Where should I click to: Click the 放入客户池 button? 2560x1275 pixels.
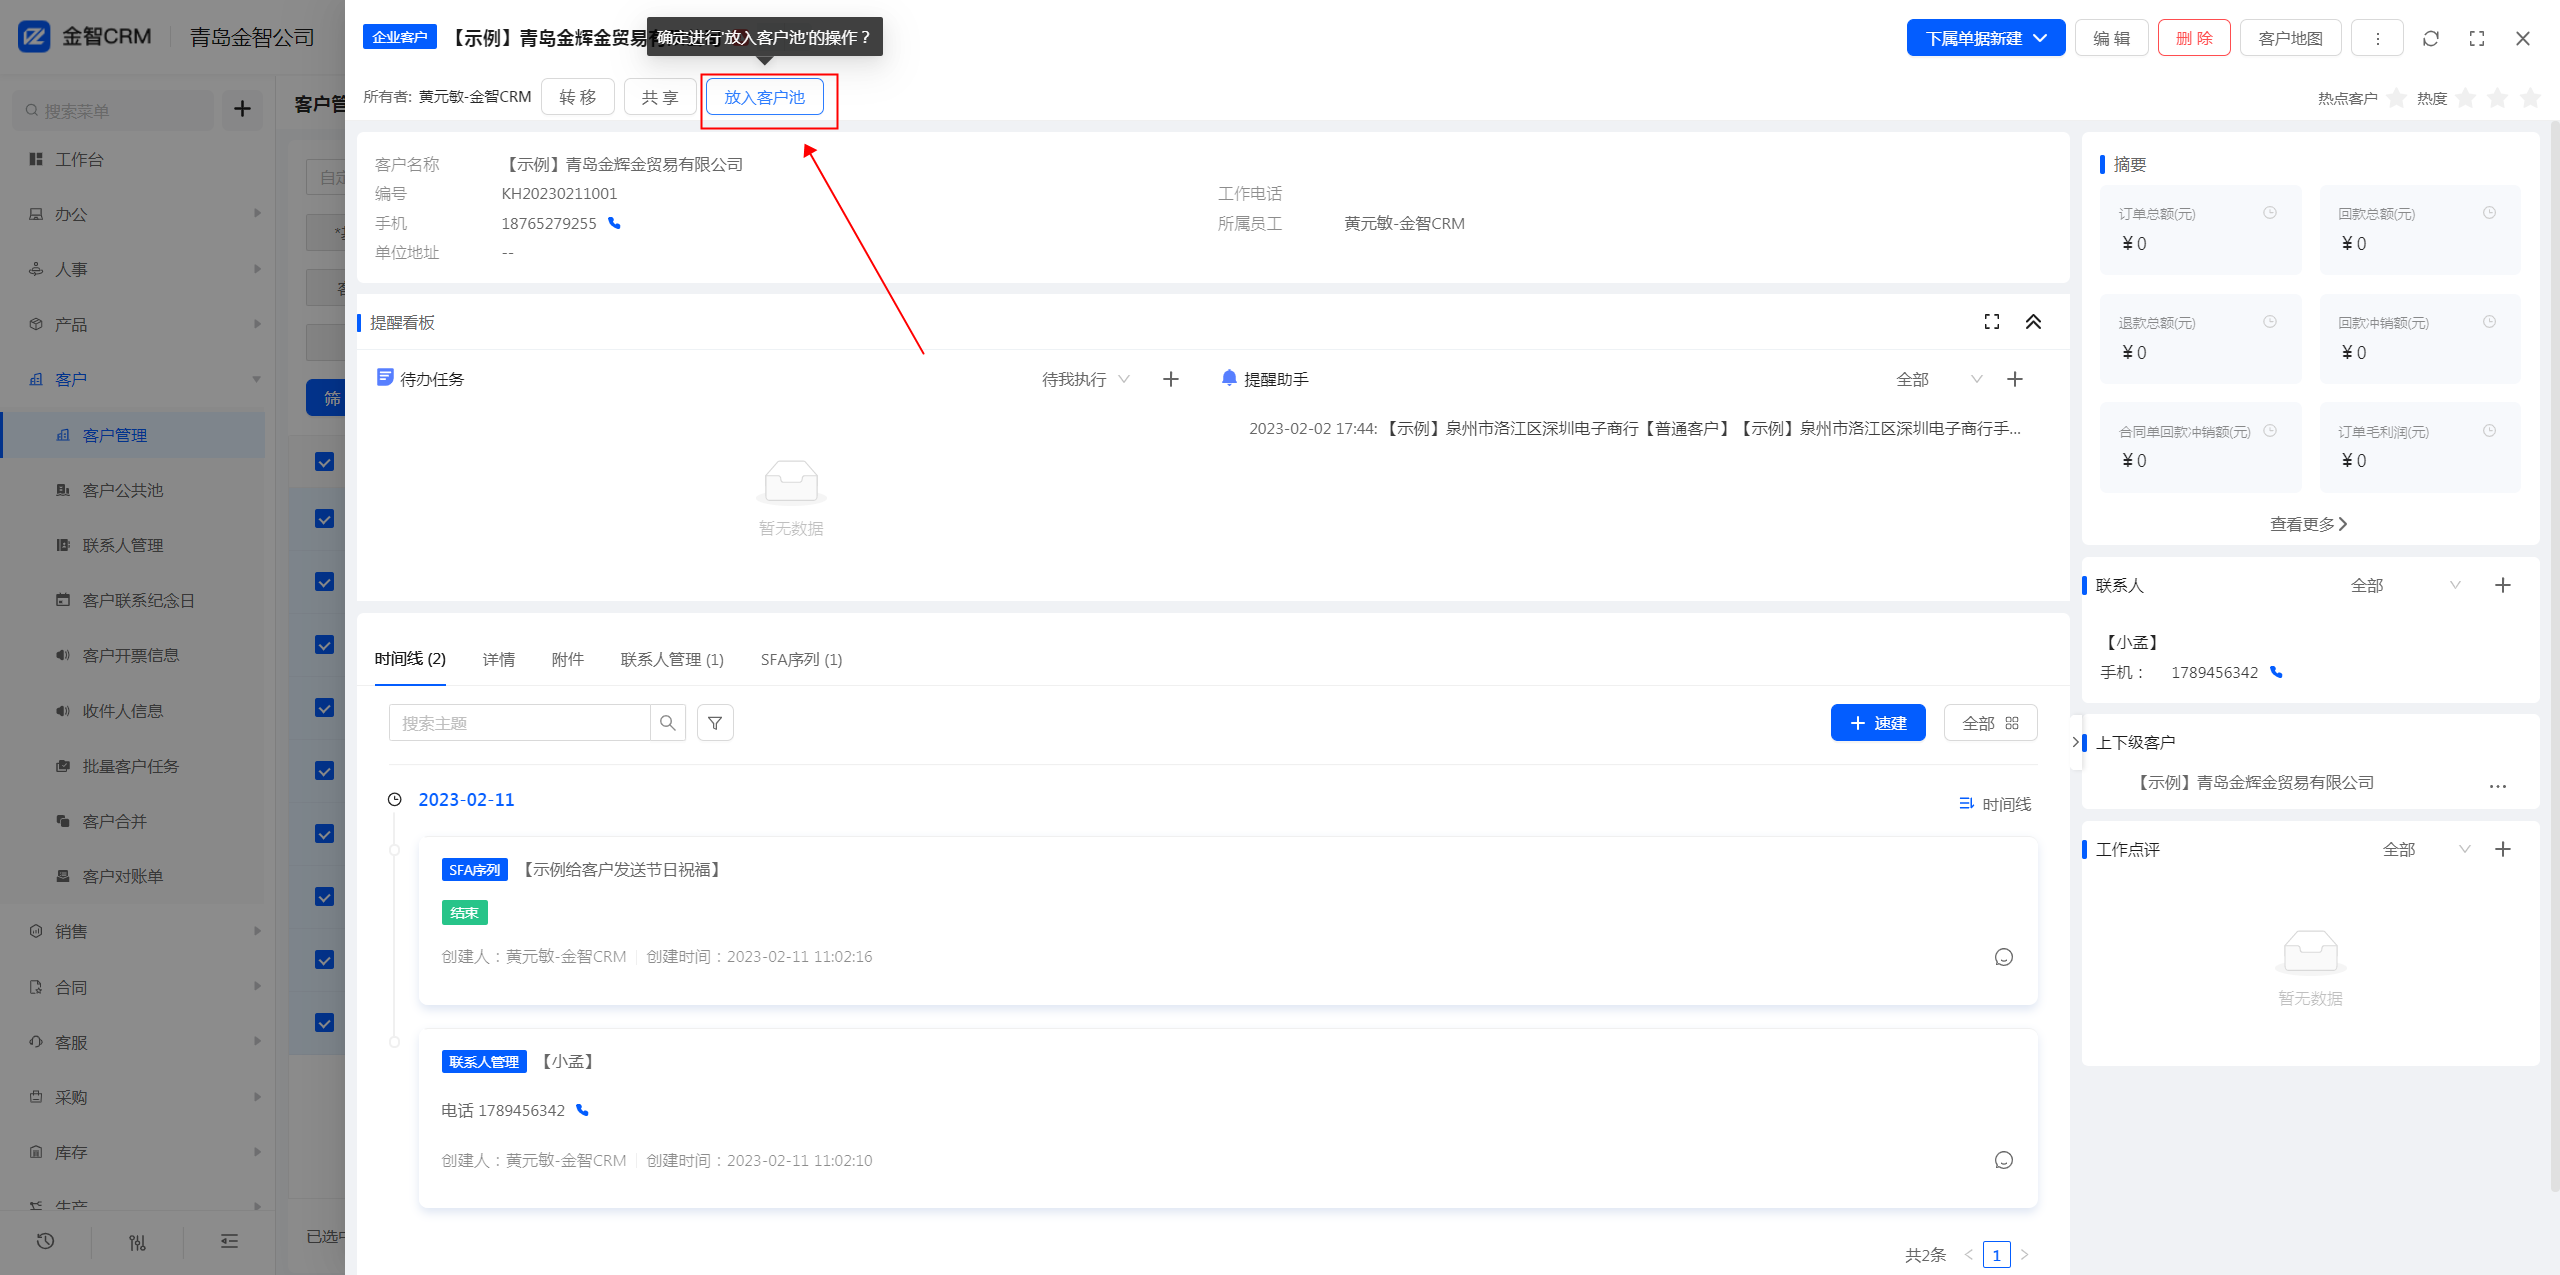coord(764,97)
